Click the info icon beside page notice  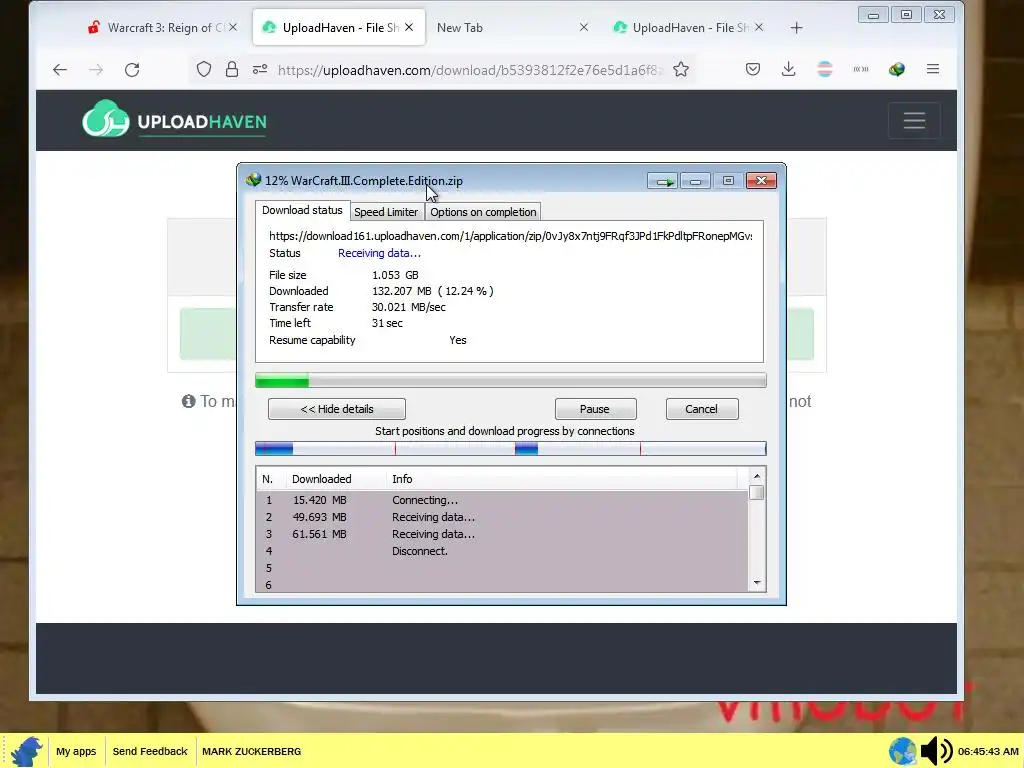(189, 401)
